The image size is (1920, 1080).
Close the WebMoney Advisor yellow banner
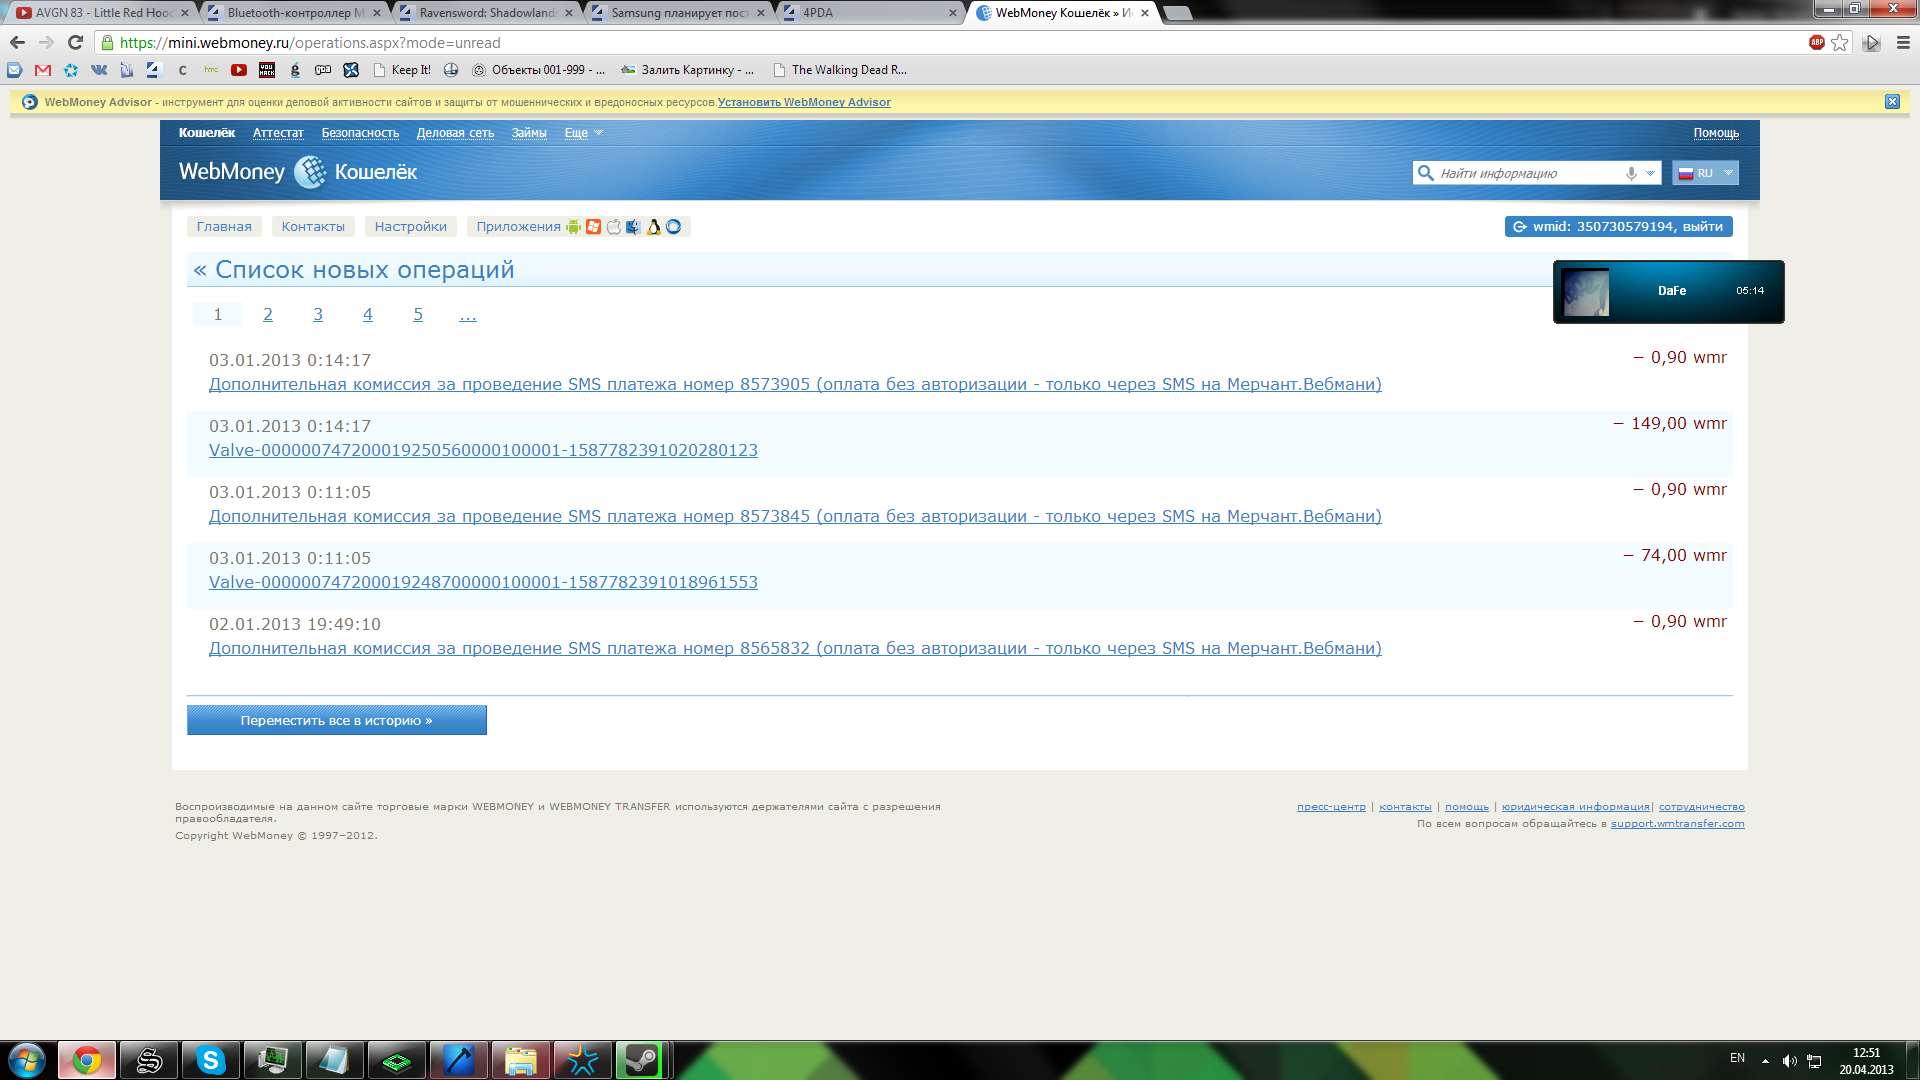pyautogui.click(x=1892, y=102)
